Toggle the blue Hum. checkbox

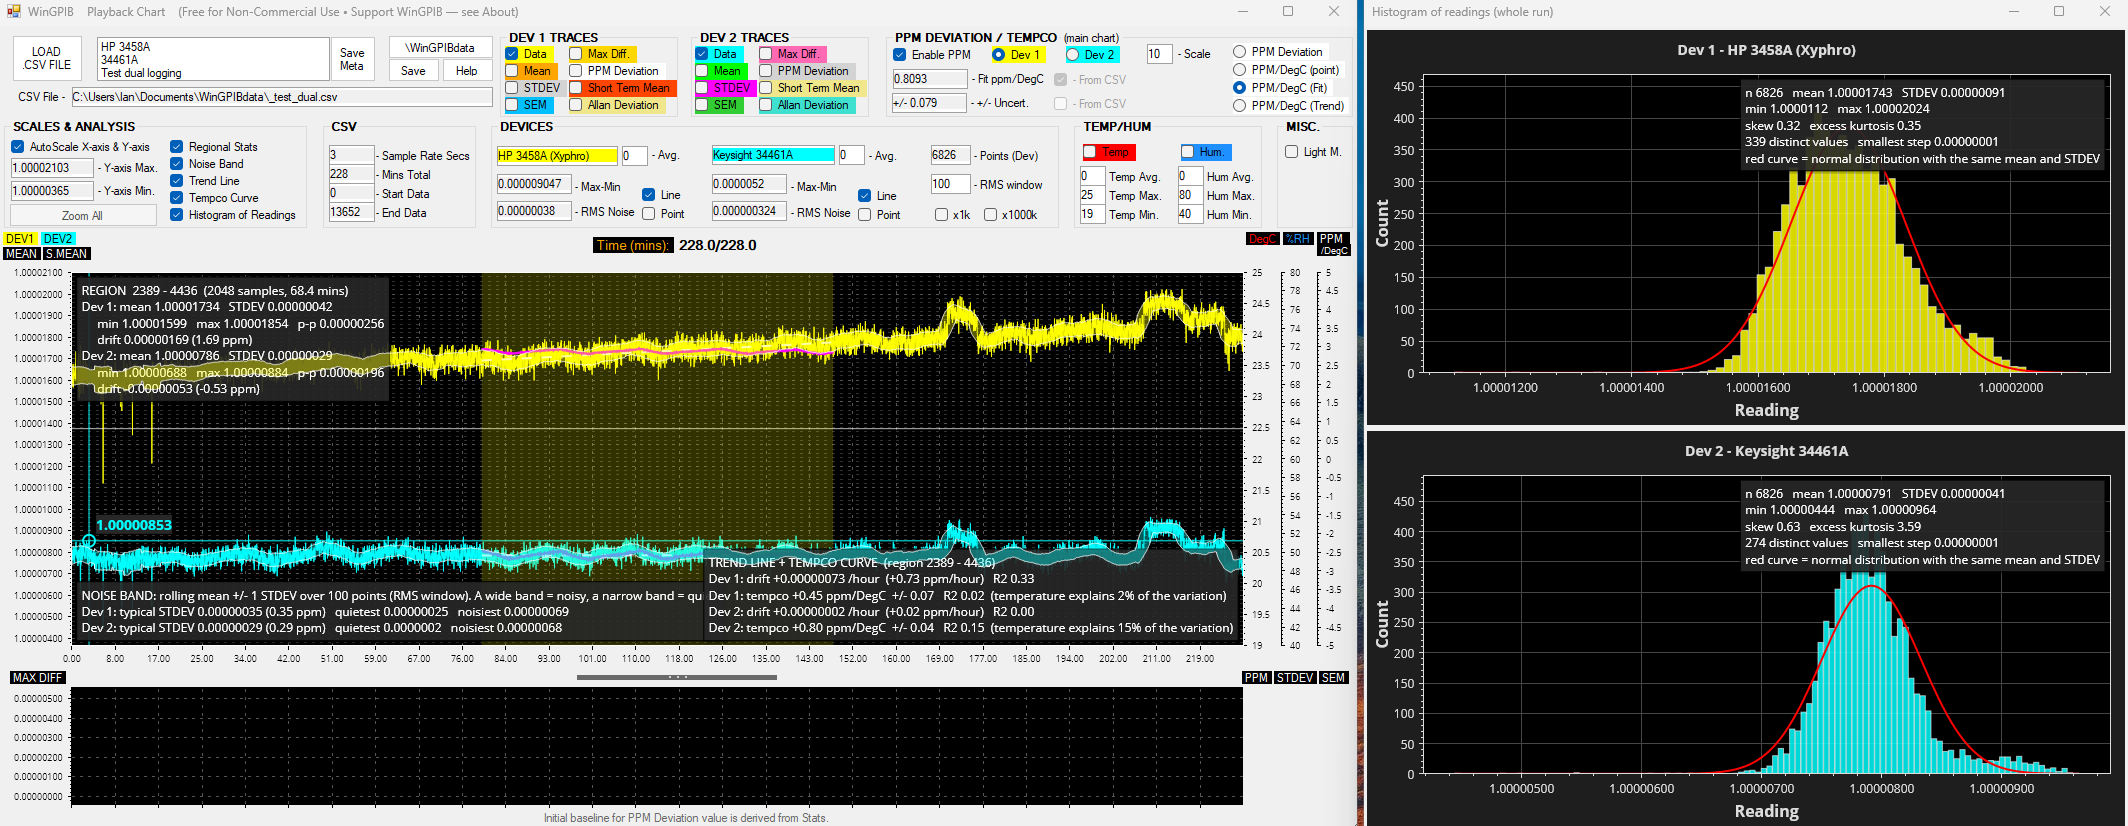coord(1188,152)
